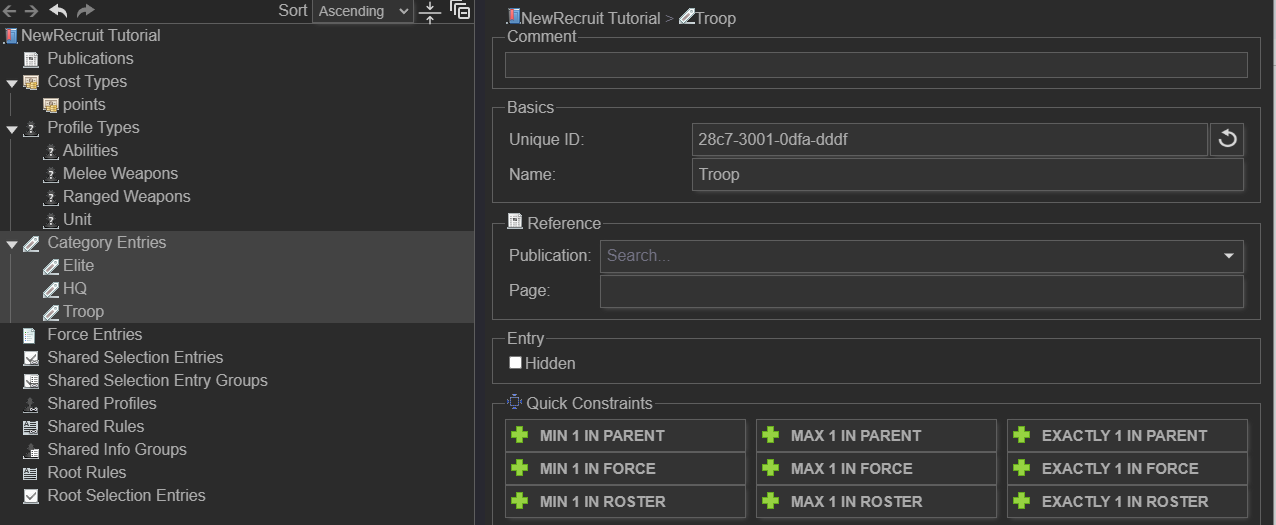Click the Category Entries pencil icon
Viewport: 1276px width, 525px height.
coord(31,243)
